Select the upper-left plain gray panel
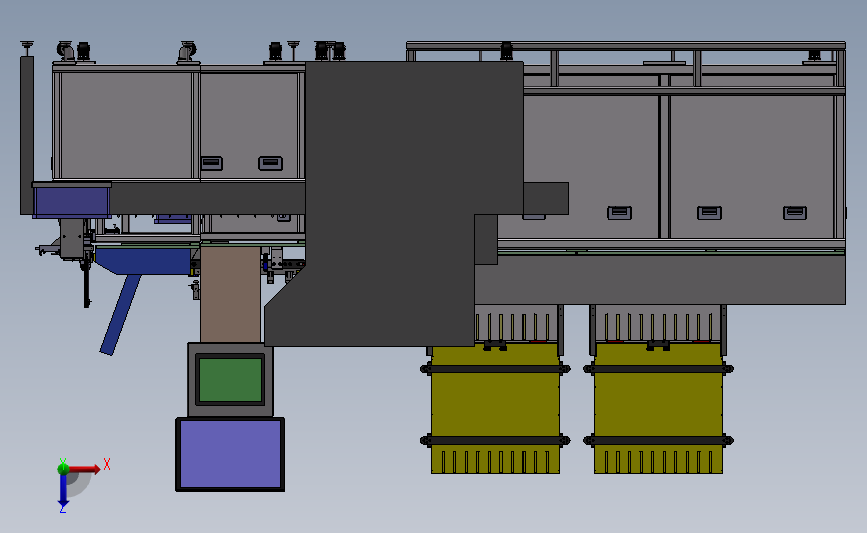Screen dimensions: 867x533 (x=126, y=125)
